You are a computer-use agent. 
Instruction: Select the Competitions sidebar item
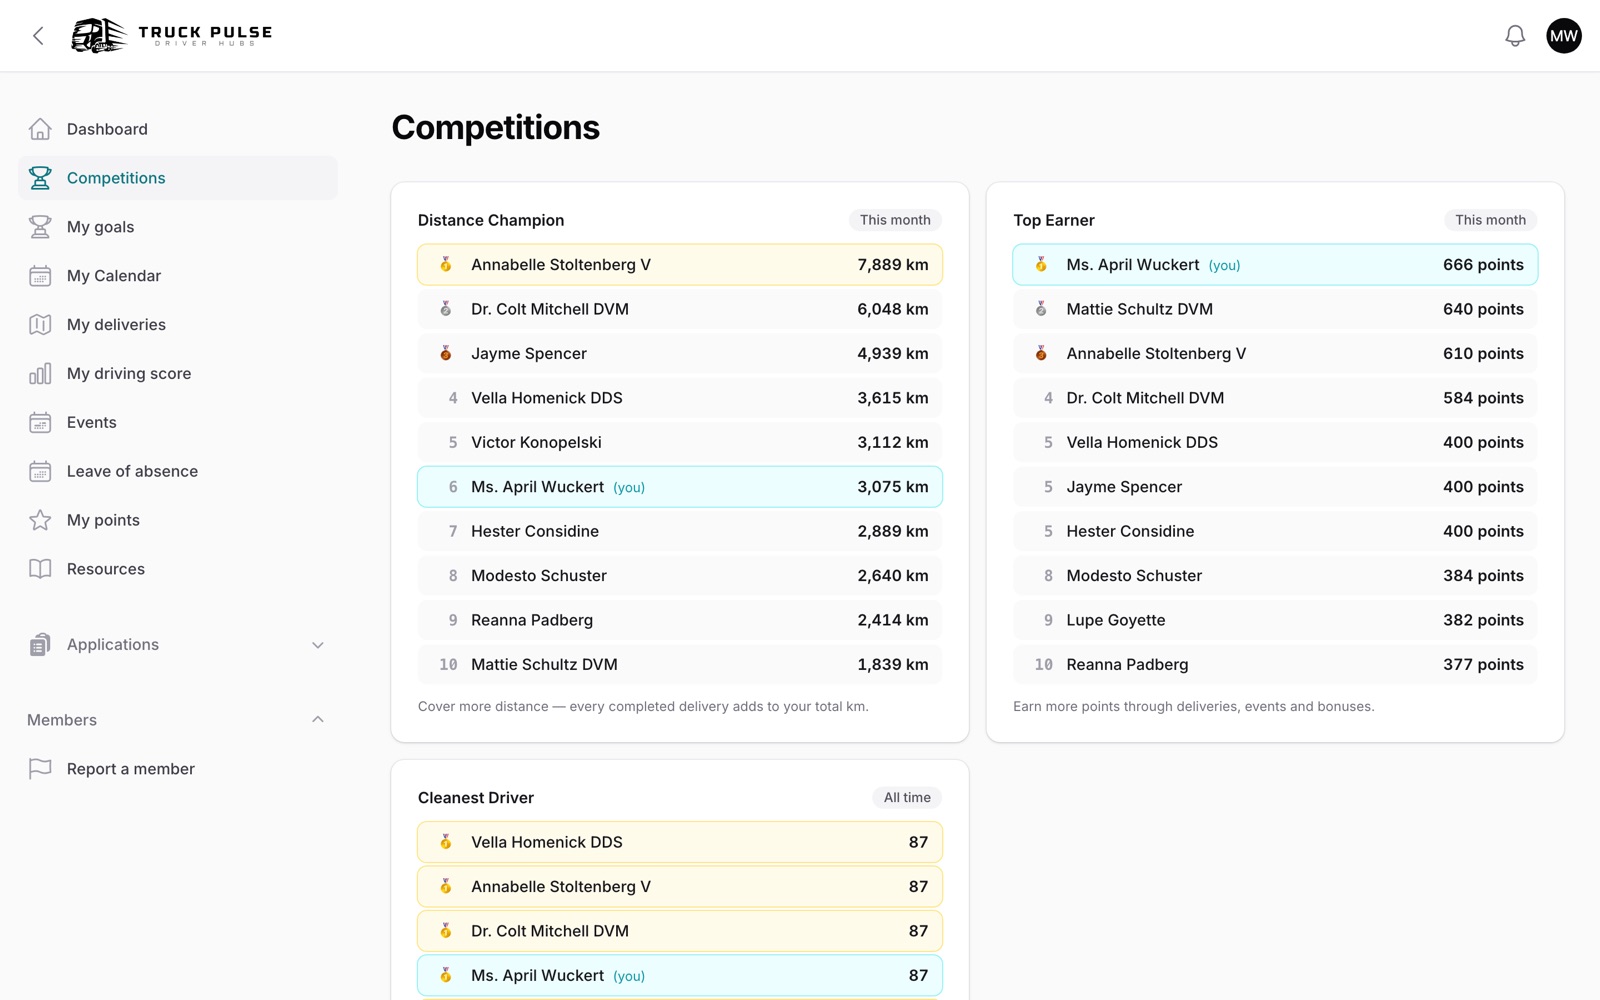[x=178, y=178]
